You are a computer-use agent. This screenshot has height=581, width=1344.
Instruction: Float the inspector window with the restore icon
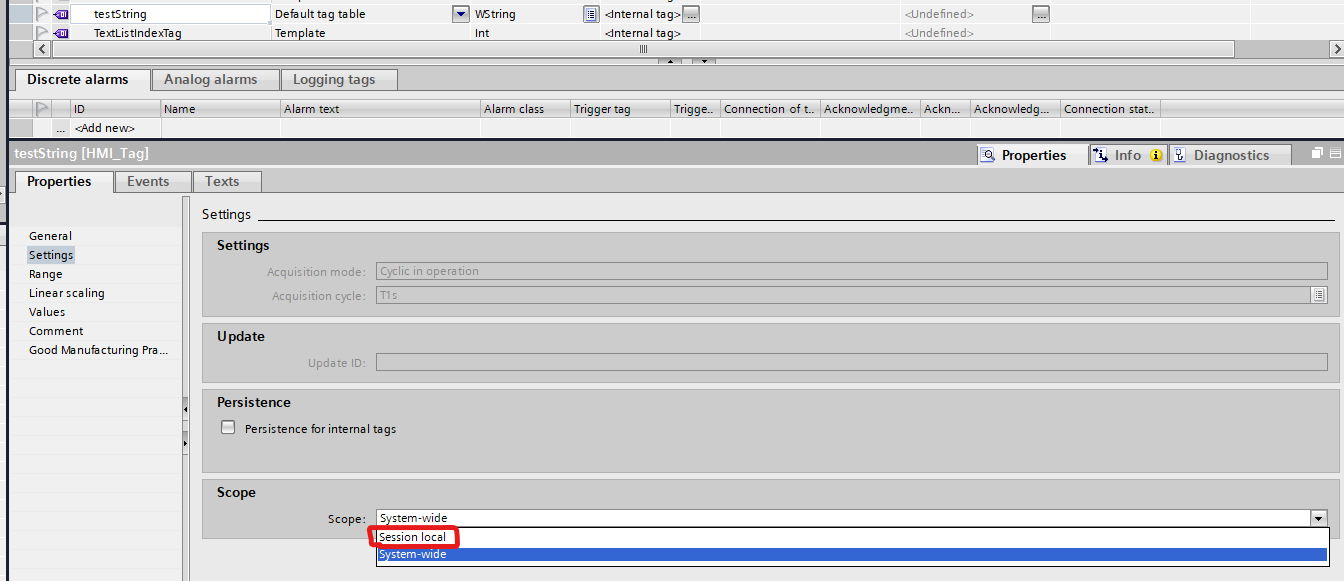[1317, 153]
